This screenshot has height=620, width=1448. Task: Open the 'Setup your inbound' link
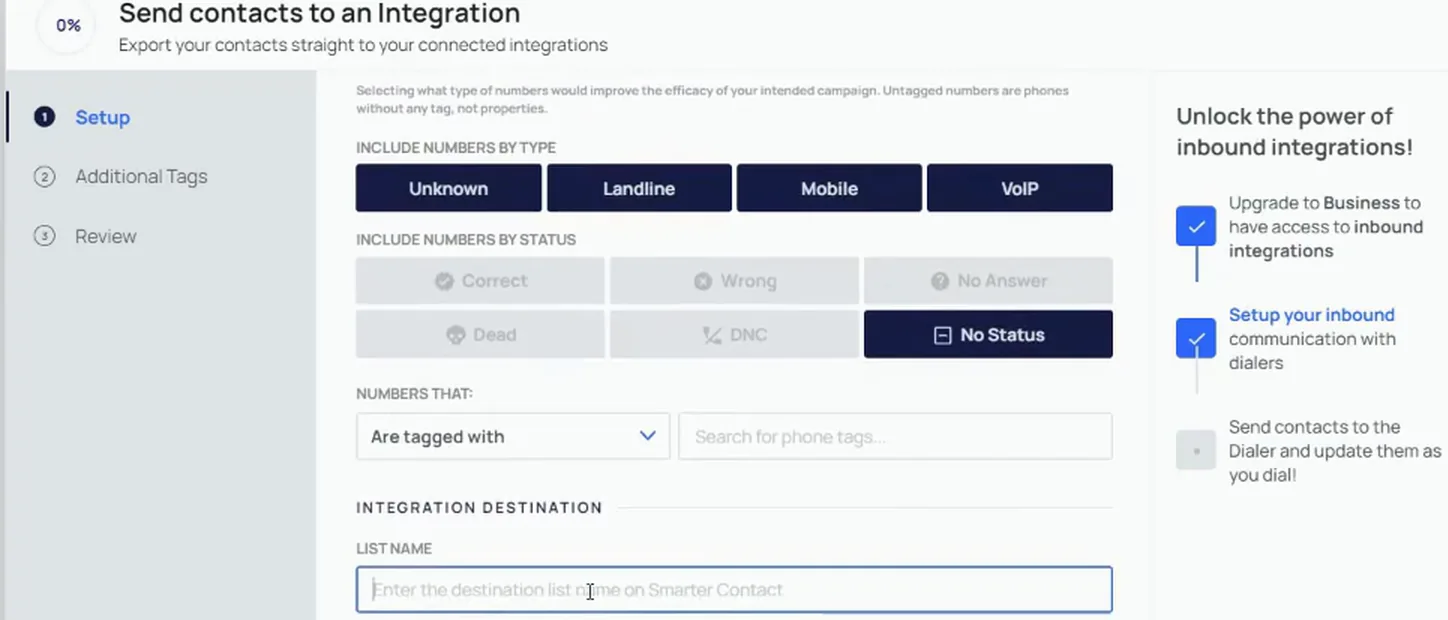(1311, 314)
